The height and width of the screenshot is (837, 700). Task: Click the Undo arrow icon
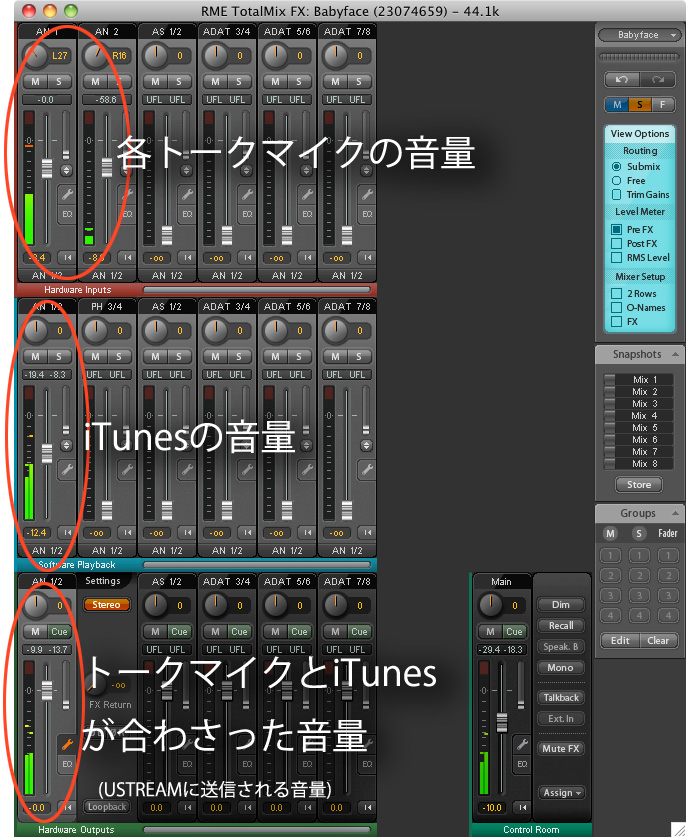(x=622, y=80)
